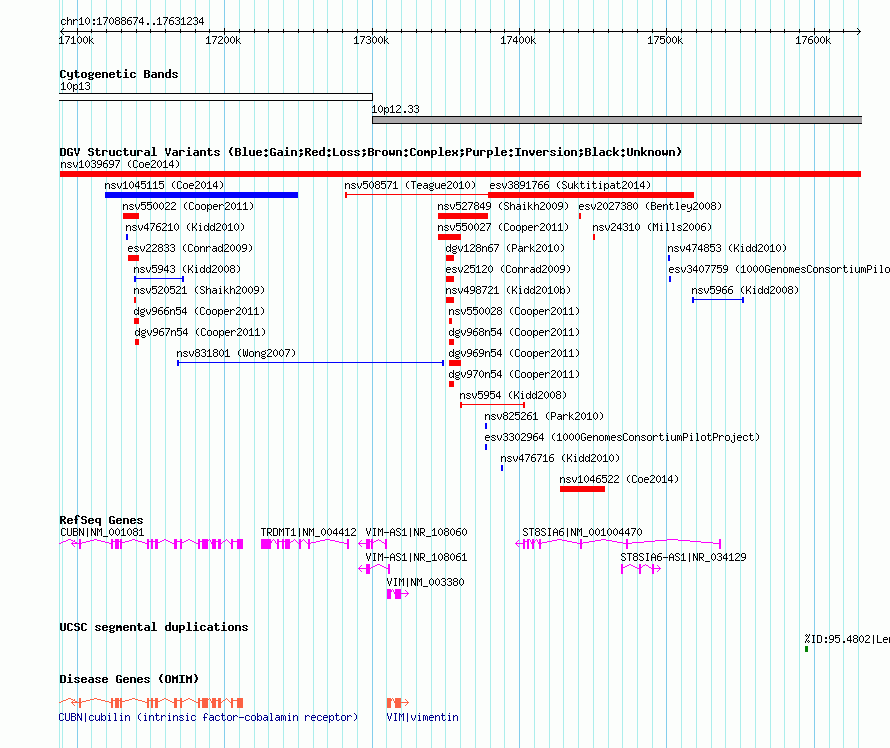Click the green segmental duplication marker
The image size is (890, 748).
point(807,649)
